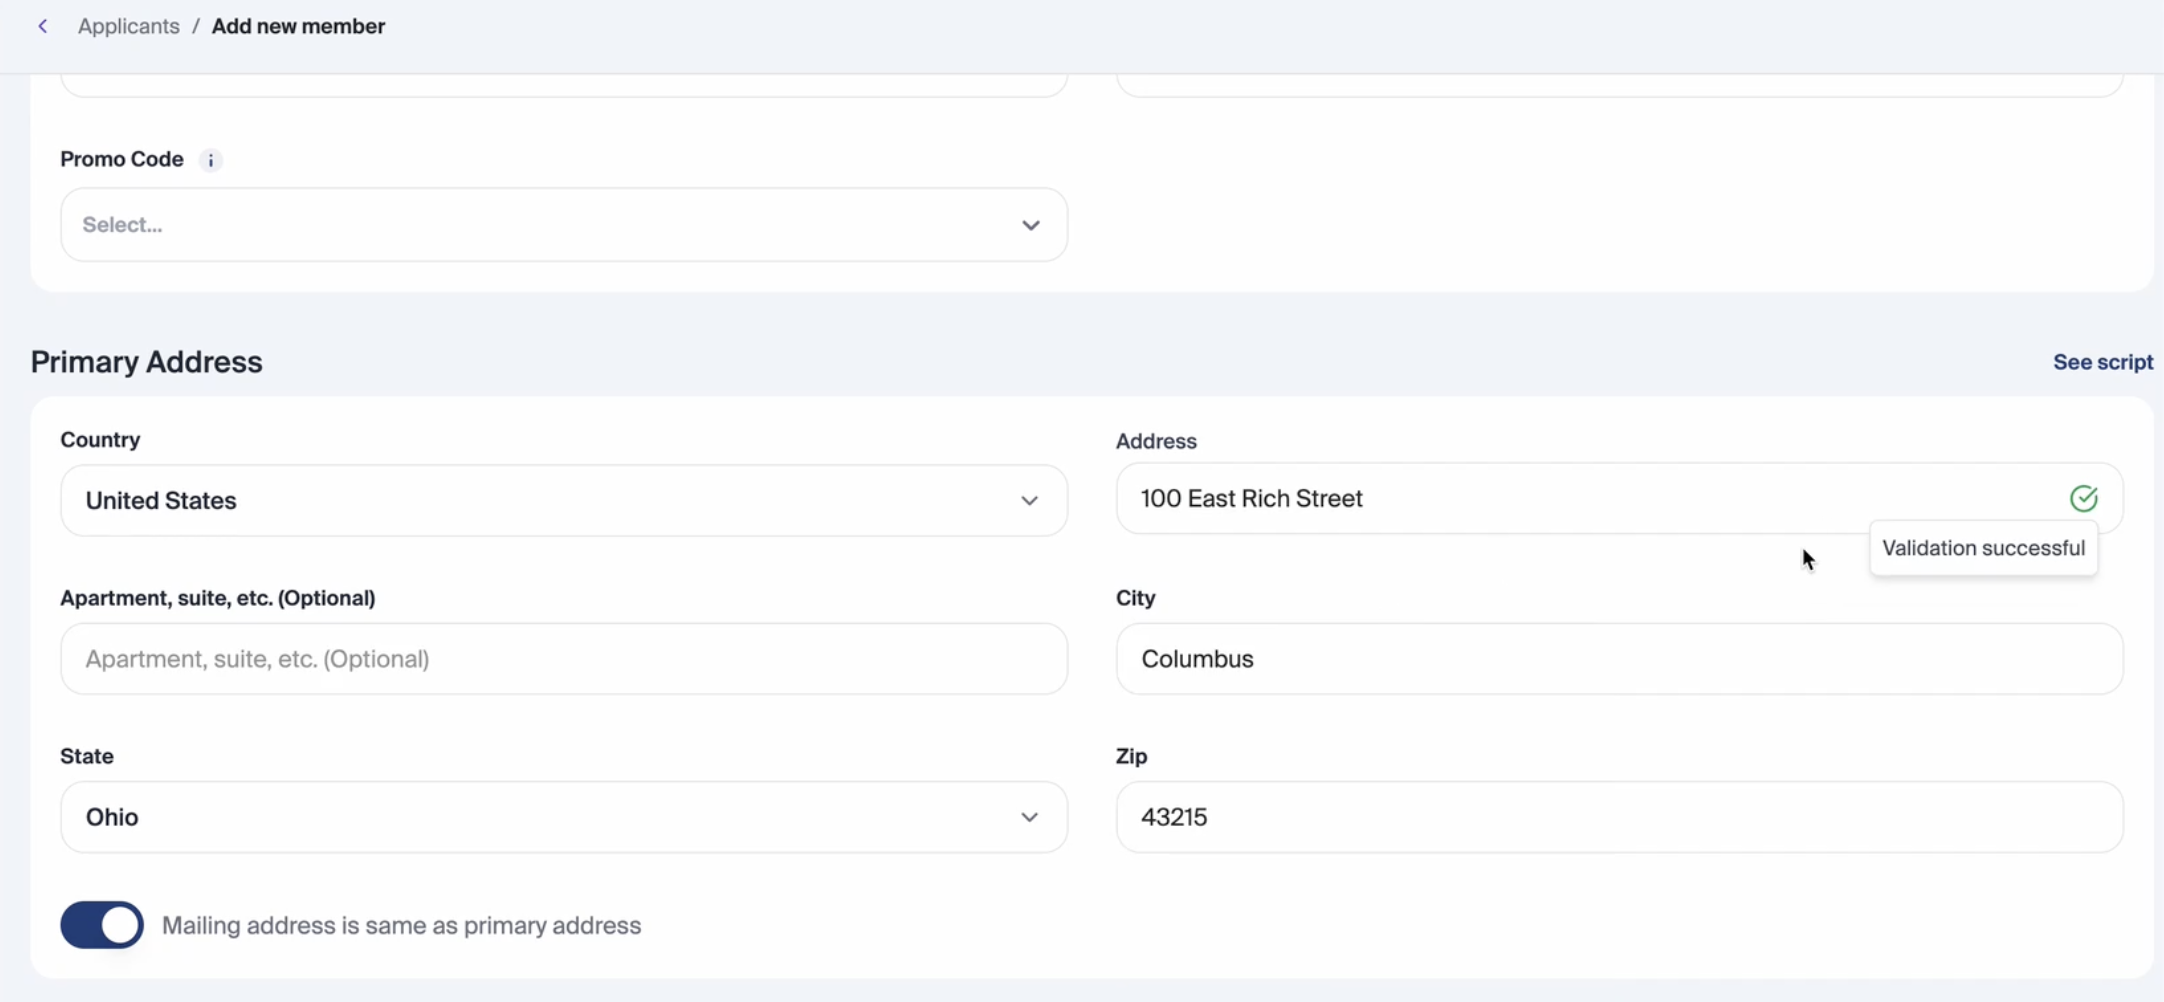Click the Primary Address section heading
2164x1002 pixels.
click(146, 362)
